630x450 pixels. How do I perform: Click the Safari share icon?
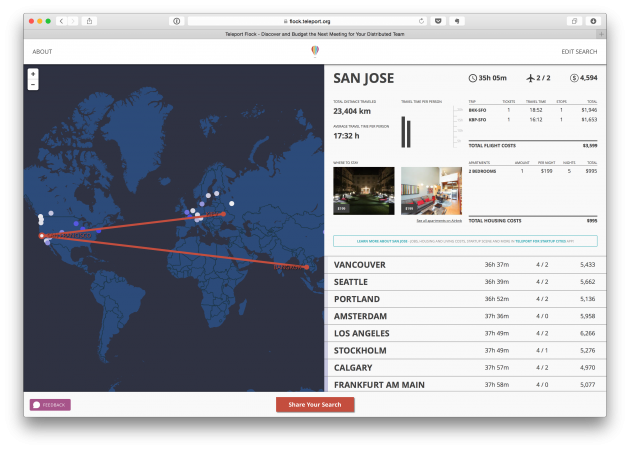click(x=90, y=20)
